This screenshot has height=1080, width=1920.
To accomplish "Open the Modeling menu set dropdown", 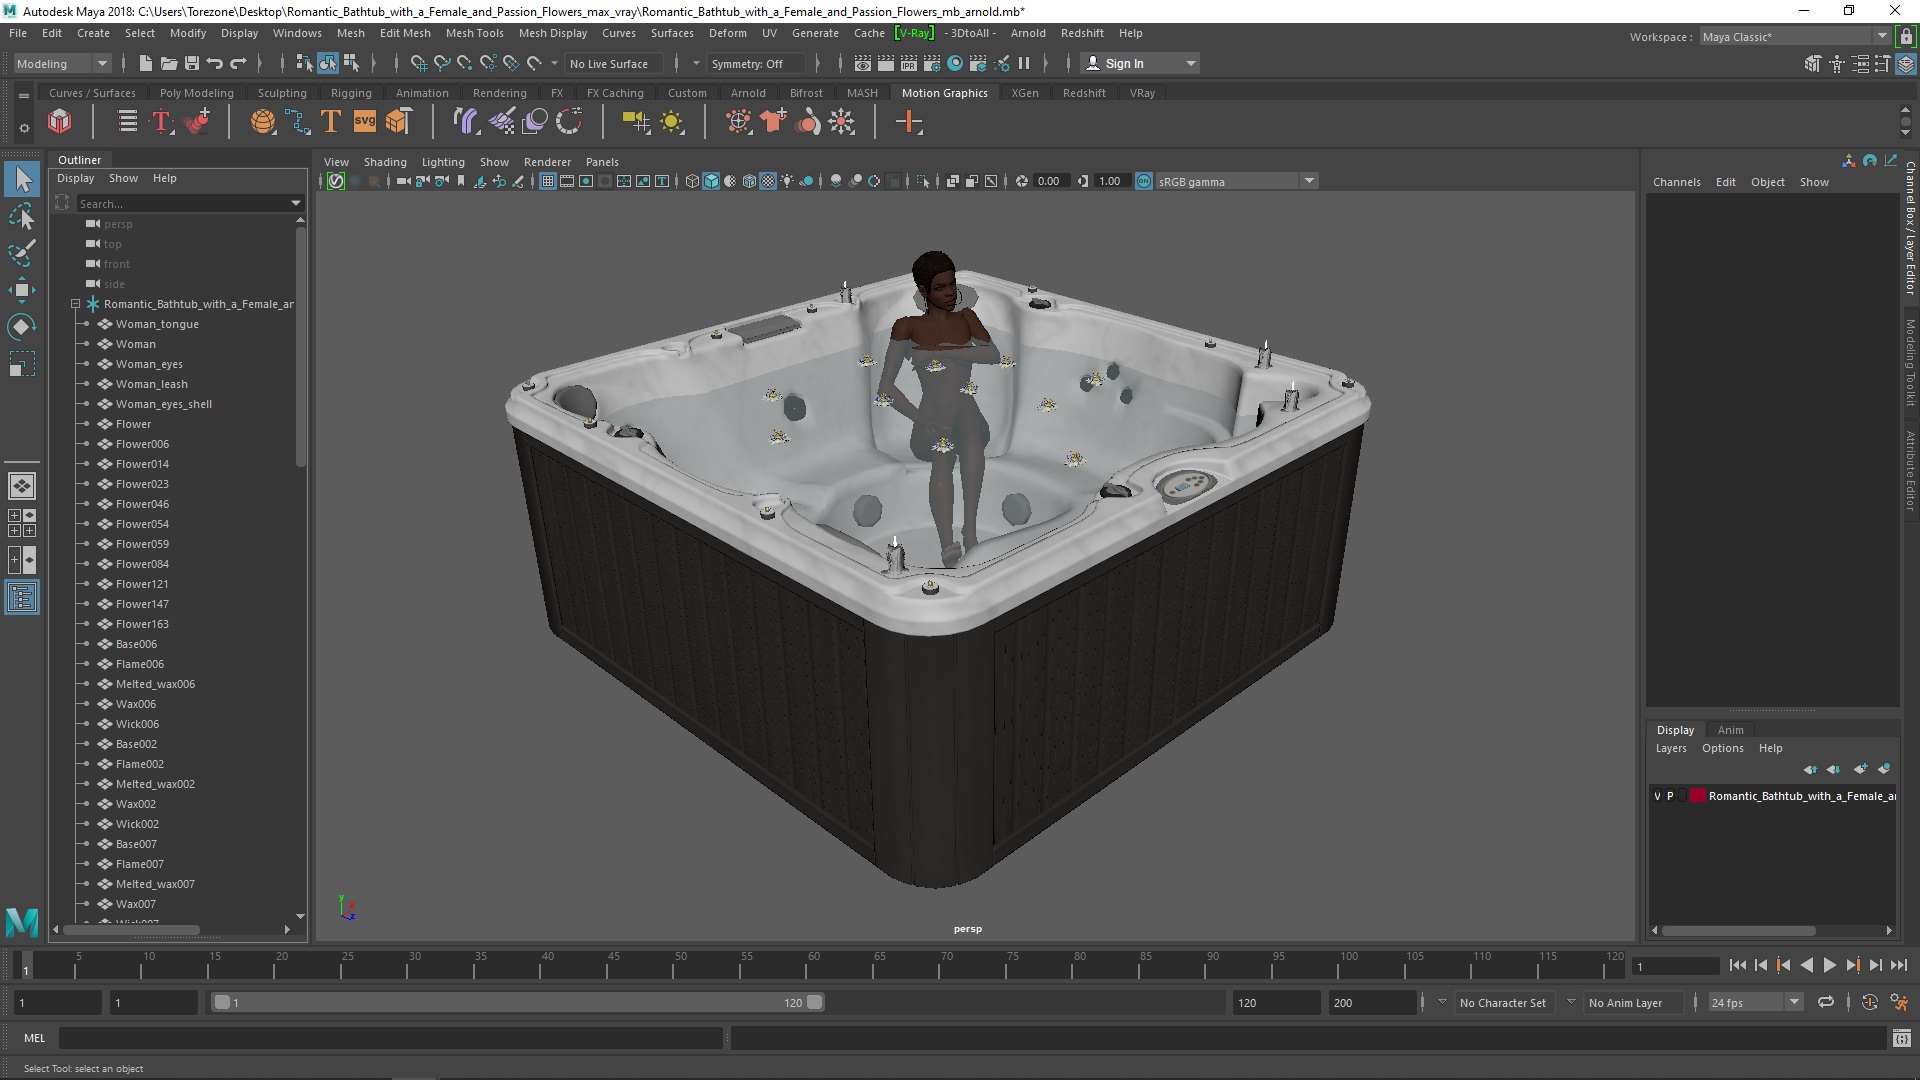I will pos(62,63).
